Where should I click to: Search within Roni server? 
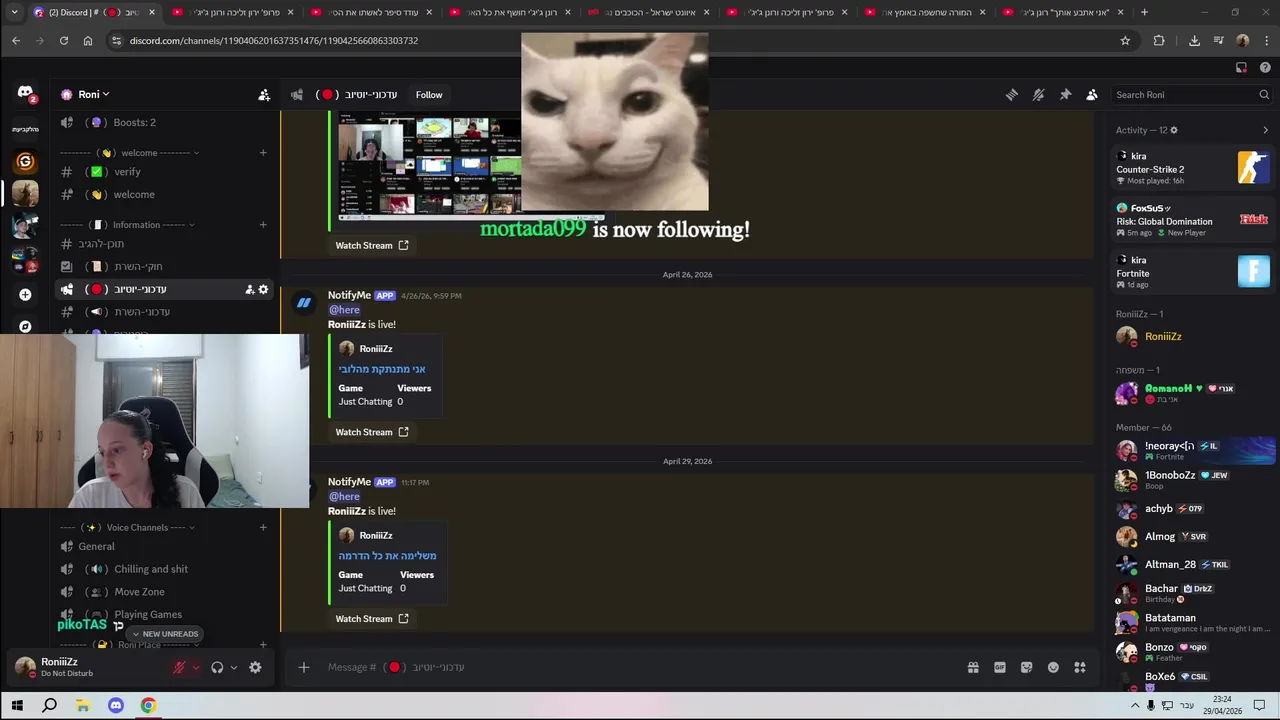[x=1191, y=95]
